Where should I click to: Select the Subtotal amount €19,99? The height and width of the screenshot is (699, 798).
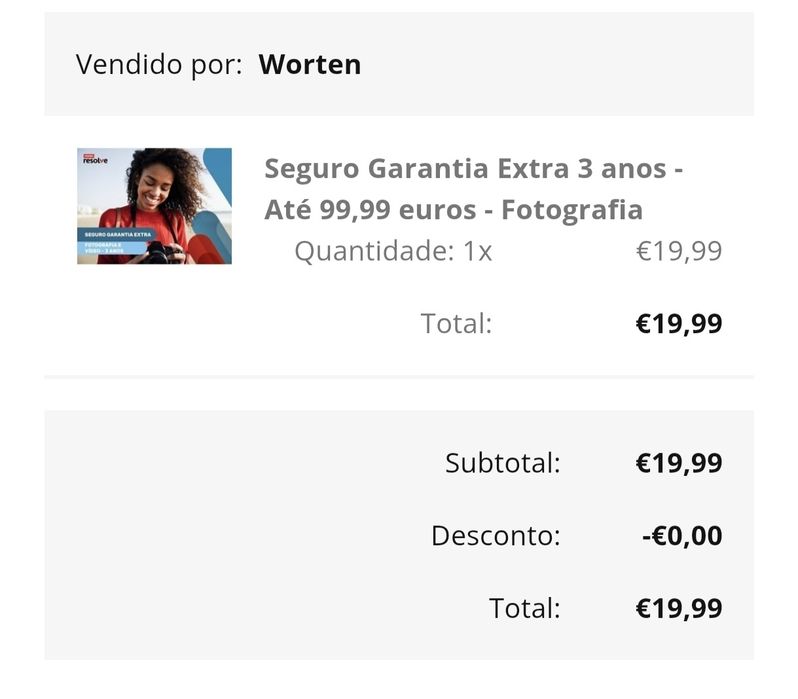coord(679,463)
